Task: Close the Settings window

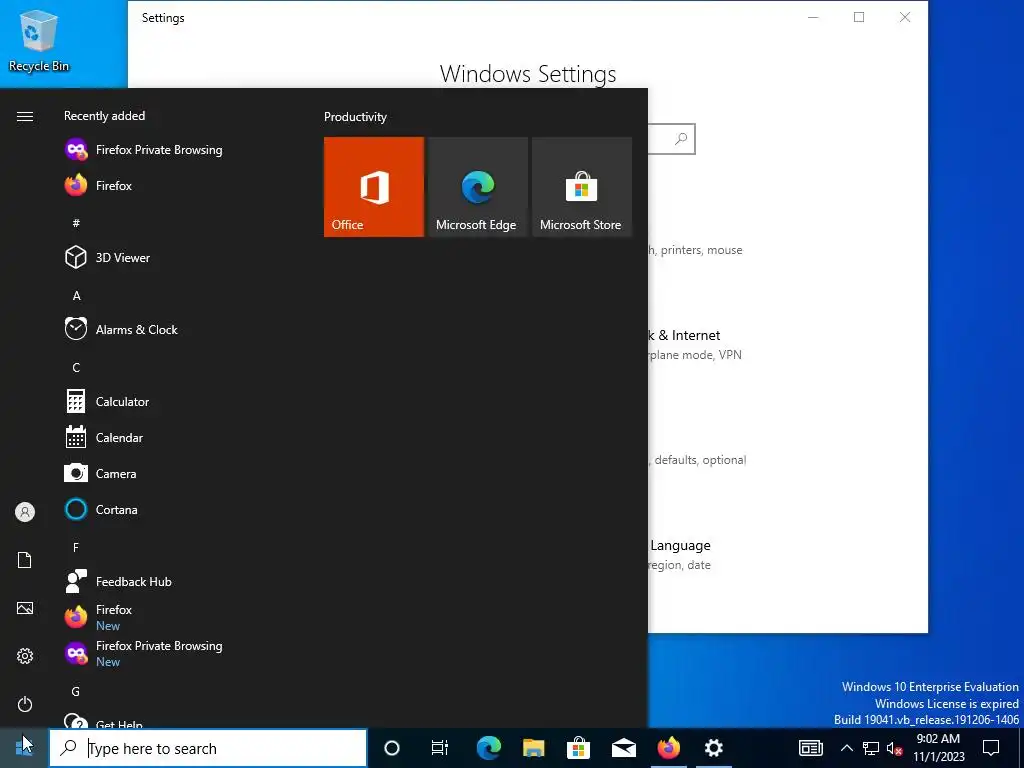Action: click(x=904, y=17)
